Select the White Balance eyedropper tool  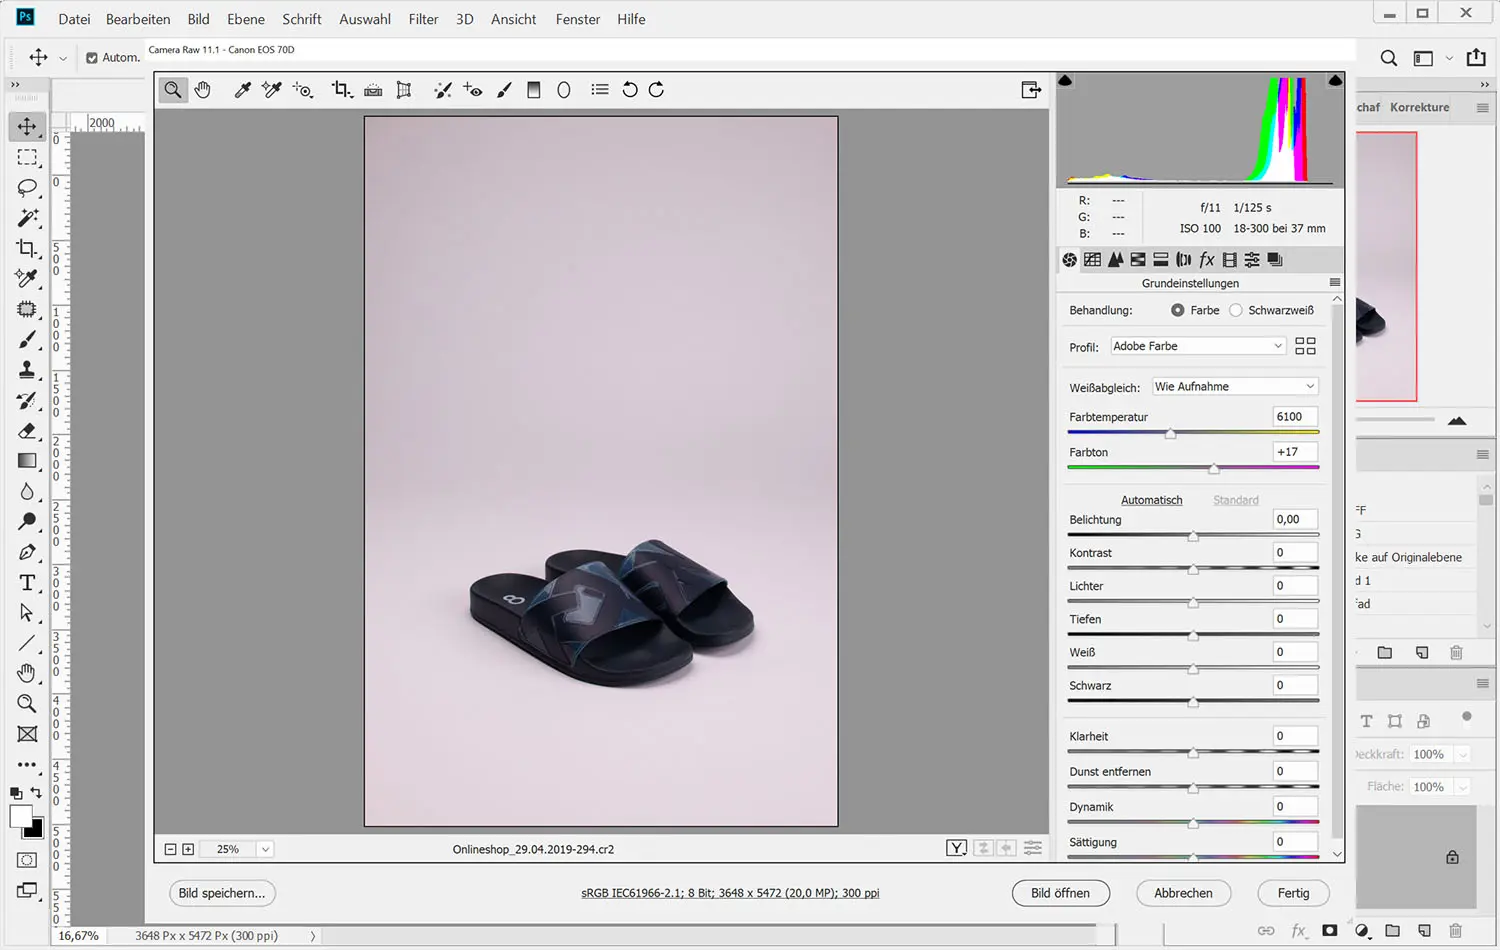point(242,90)
